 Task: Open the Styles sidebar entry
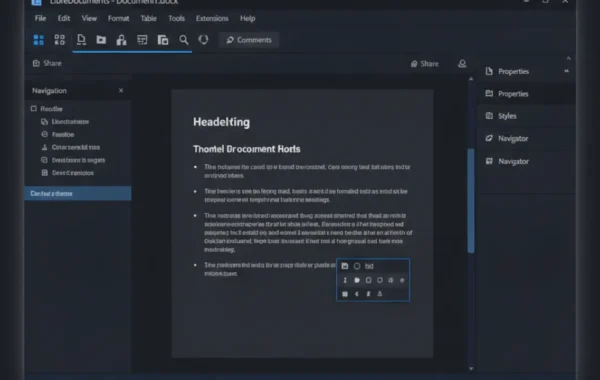[x=527, y=116]
